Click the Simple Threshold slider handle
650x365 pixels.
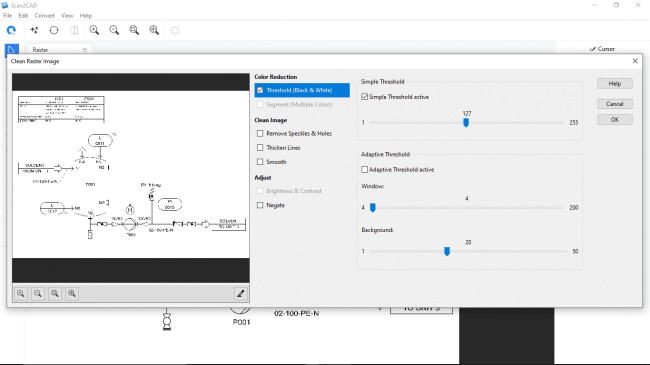click(x=466, y=123)
